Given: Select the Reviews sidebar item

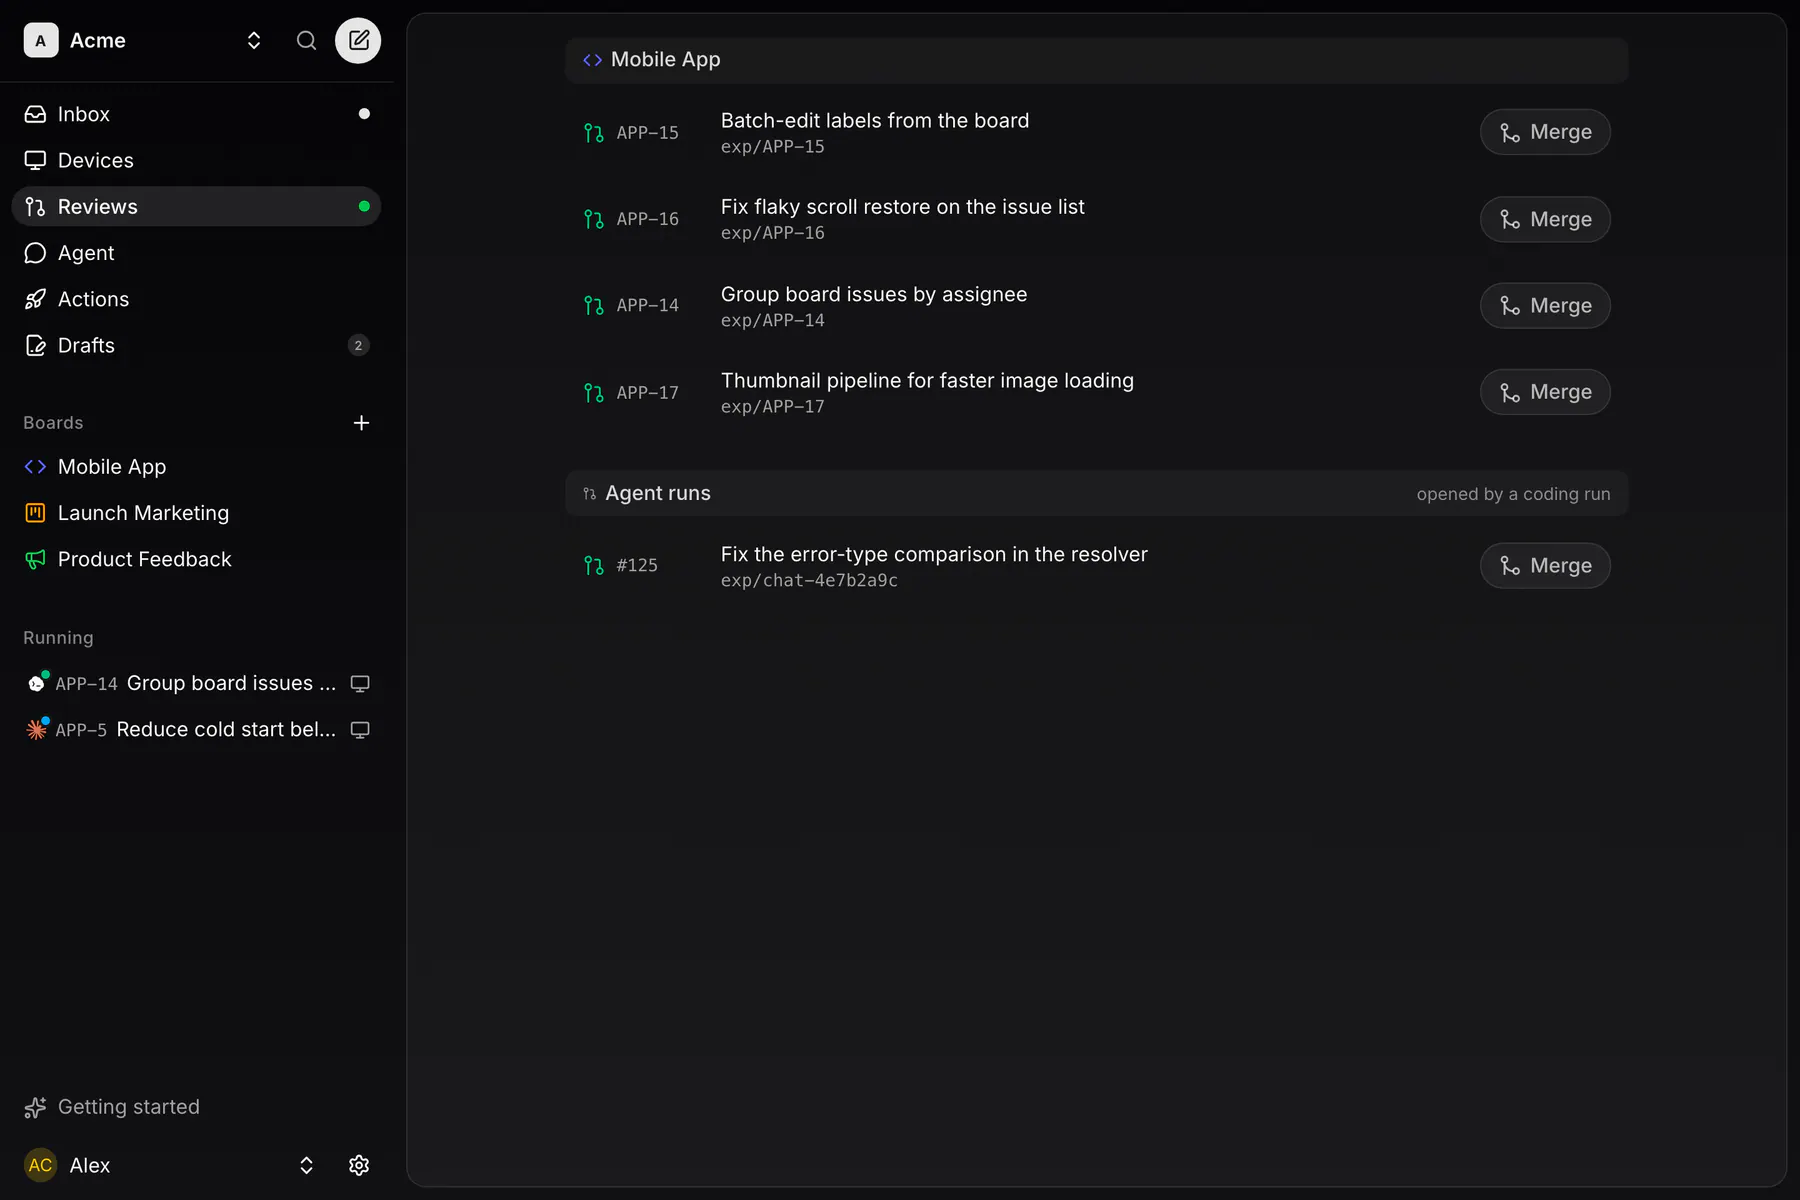Looking at the screenshot, I should click(196, 206).
